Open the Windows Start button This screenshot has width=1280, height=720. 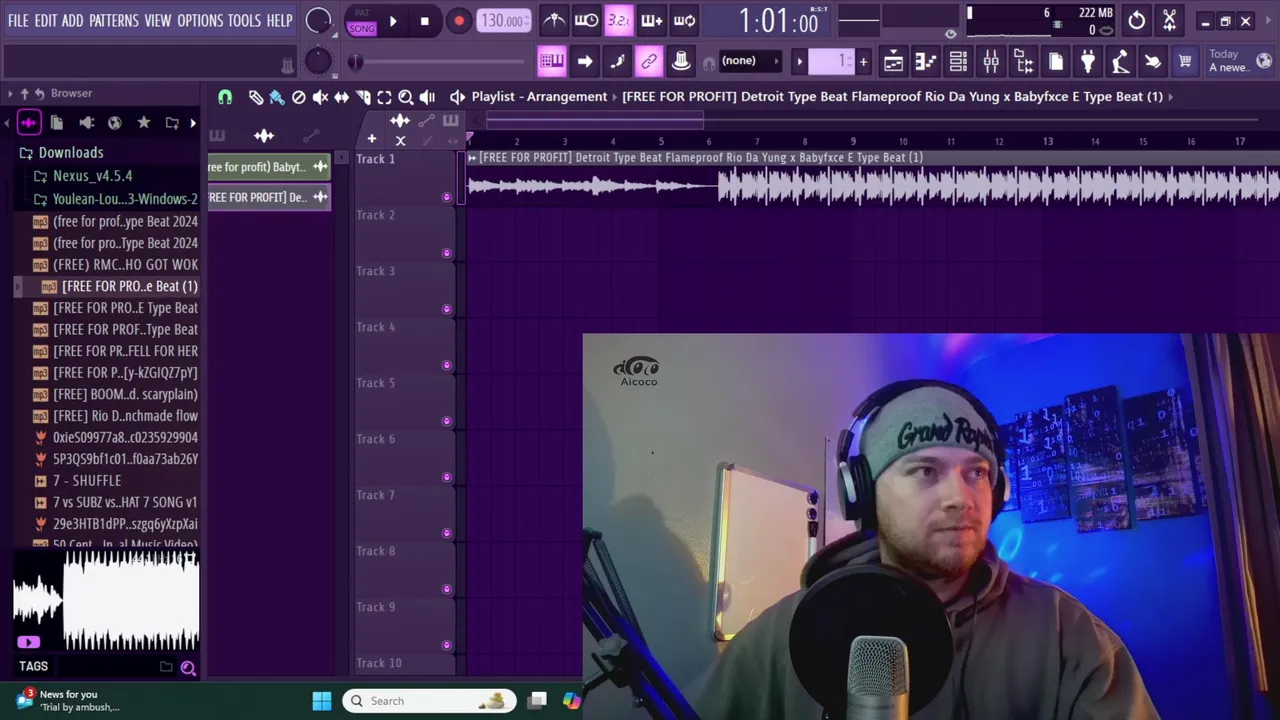(x=322, y=701)
